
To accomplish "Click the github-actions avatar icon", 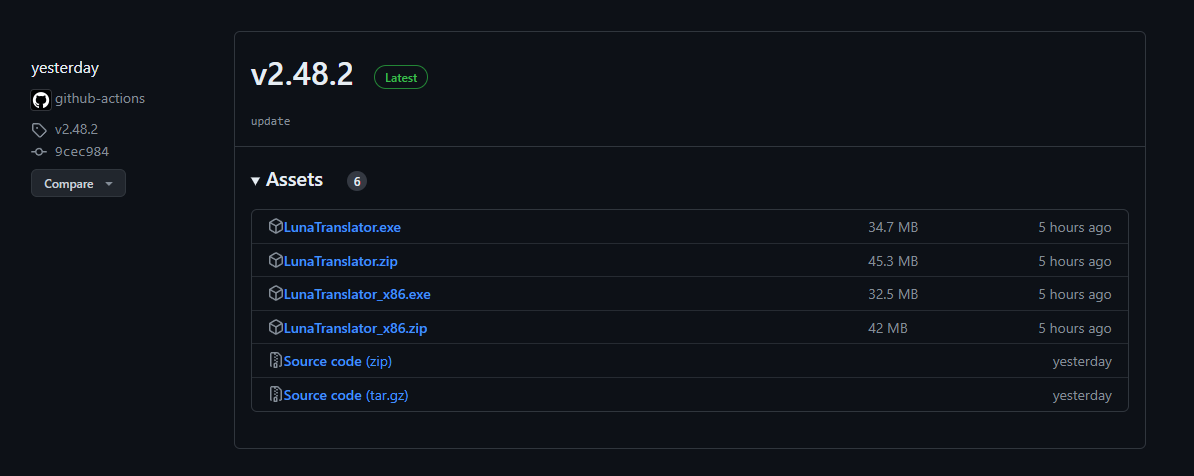I will point(40,99).
